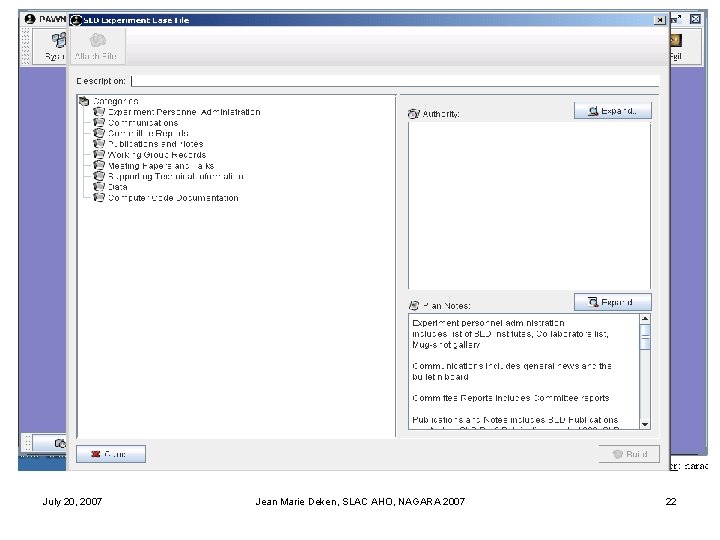Select the Communications category

pos(143,123)
